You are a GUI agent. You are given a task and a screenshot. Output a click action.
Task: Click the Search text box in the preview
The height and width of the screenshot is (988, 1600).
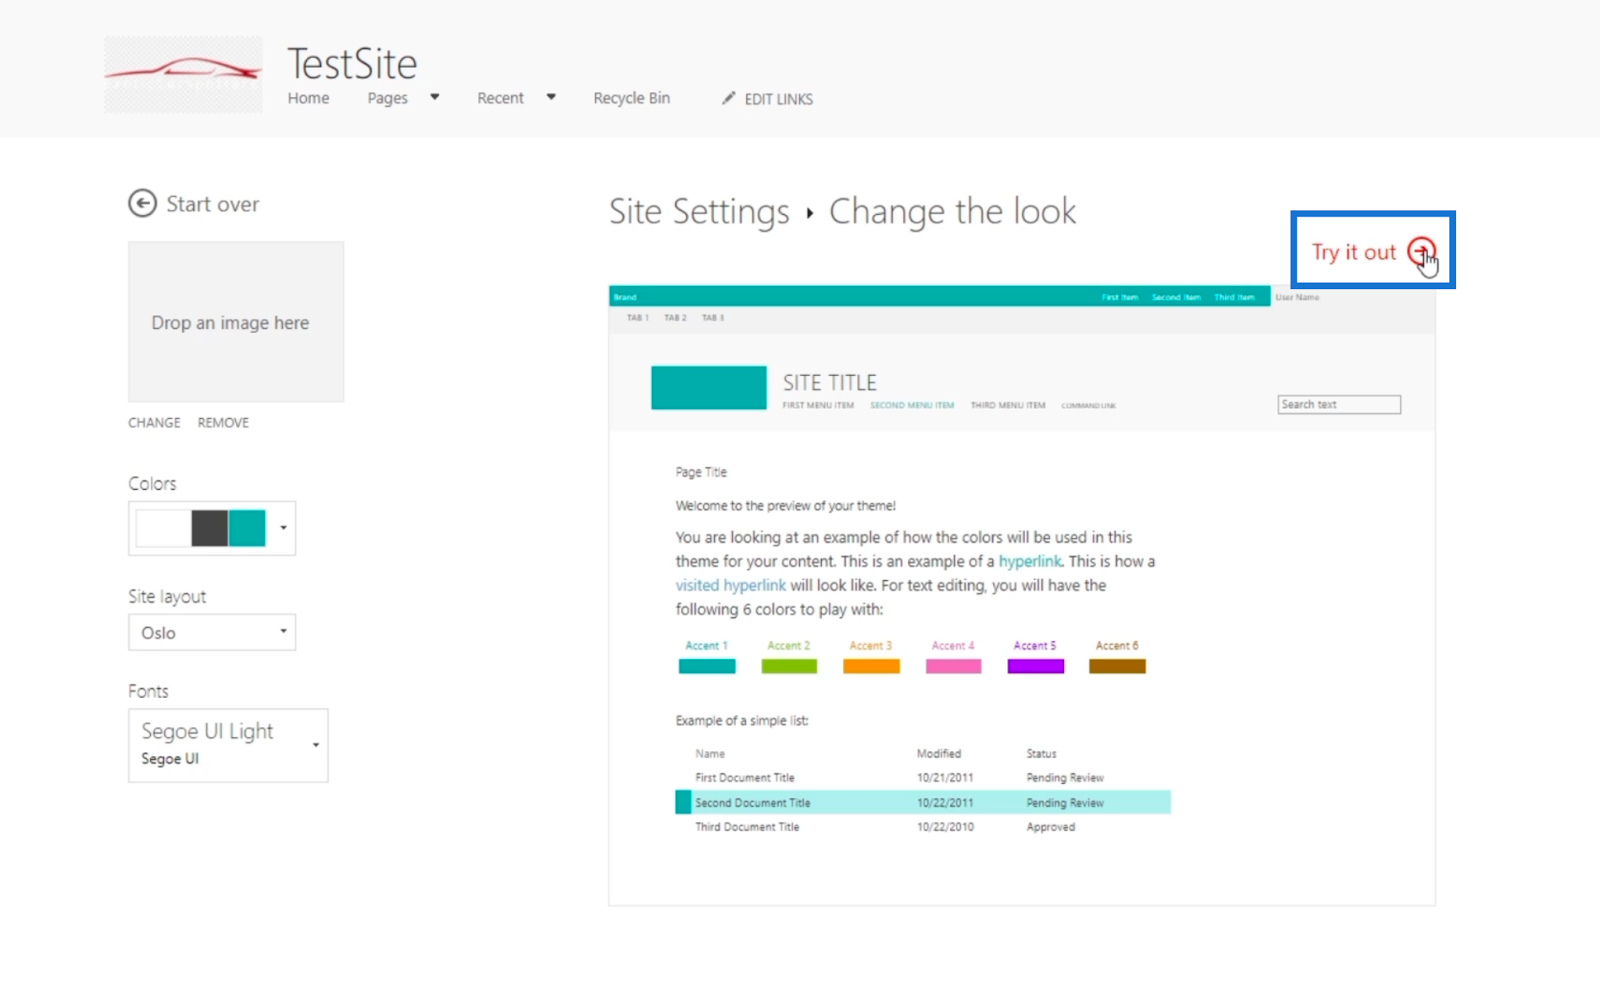pyautogui.click(x=1339, y=404)
